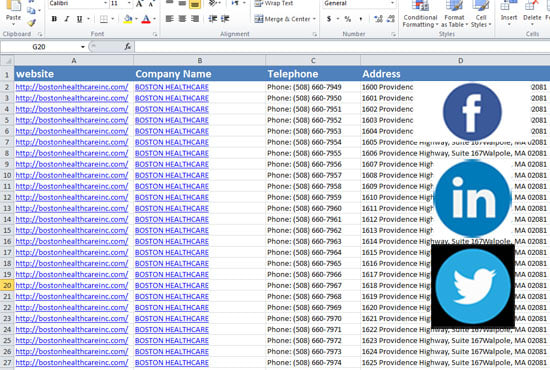This screenshot has height=370, width=550.
Task: Open BOSTON HEALTHCARE link in row 16
Action: [172, 241]
